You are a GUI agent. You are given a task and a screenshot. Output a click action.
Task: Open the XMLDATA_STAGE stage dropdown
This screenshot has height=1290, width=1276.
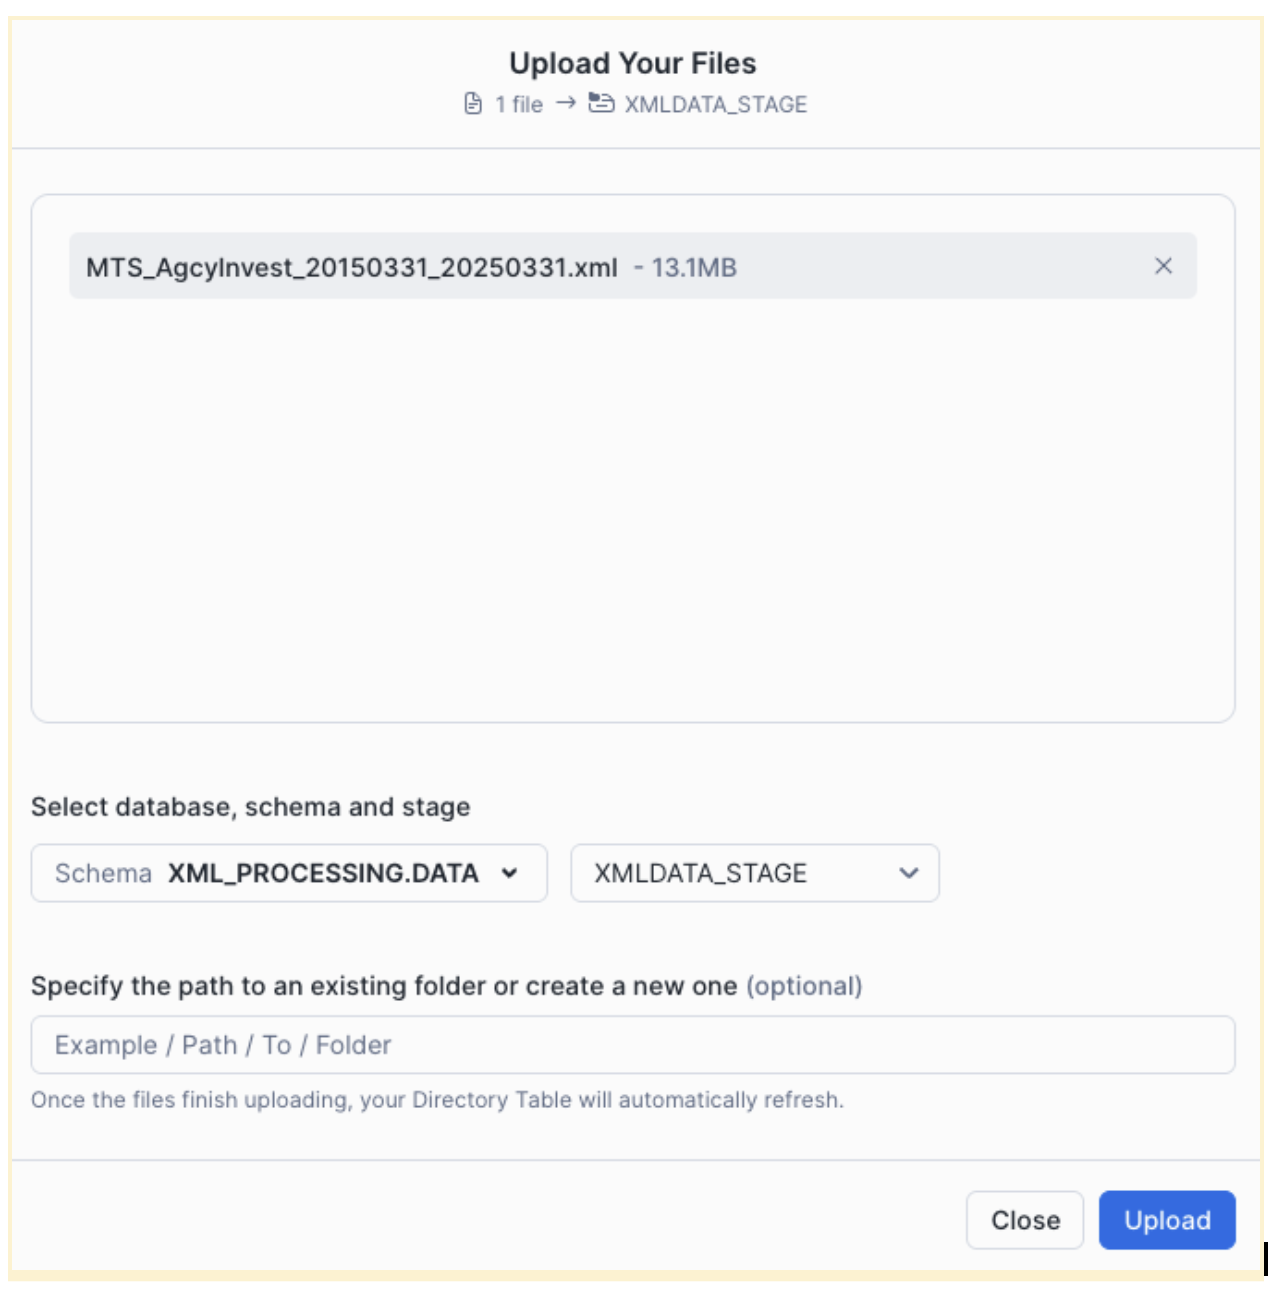pyautogui.click(x=754, y=873)
